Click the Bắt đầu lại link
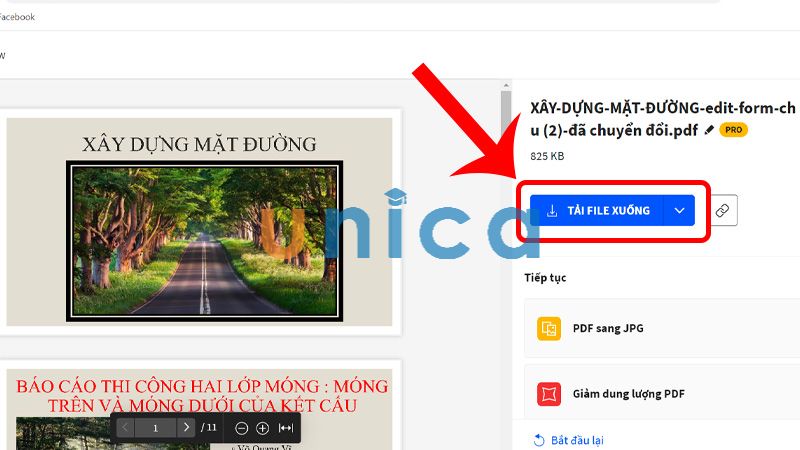Viewport: 800px width, 450px height. coord(576,440)
